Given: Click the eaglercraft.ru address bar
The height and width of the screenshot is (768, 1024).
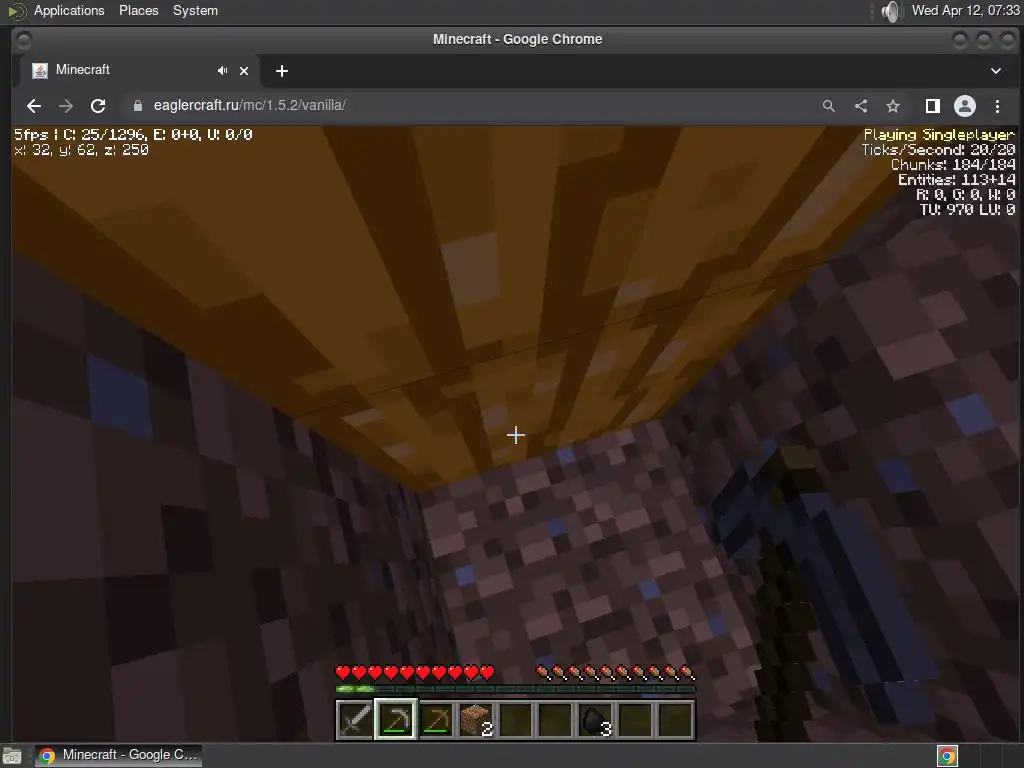Looking at the screenshot, I should click(x=457, y=106).
